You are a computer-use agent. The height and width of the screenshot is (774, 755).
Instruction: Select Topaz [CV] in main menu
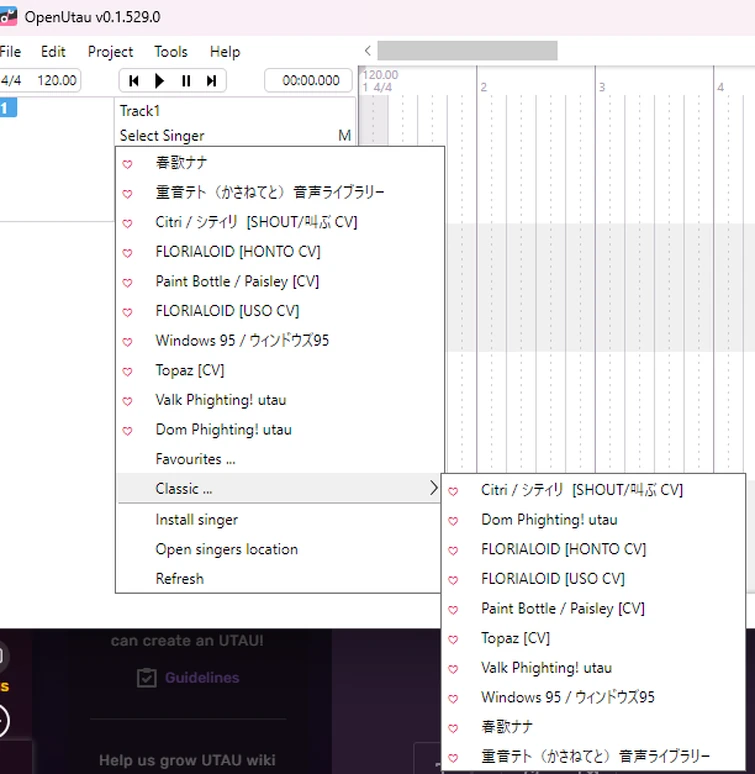[190, 370]
